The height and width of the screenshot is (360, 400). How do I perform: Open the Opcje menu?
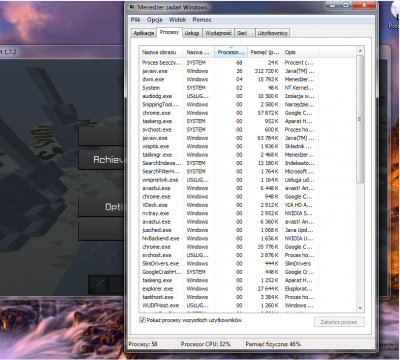(x=155, y=20)
